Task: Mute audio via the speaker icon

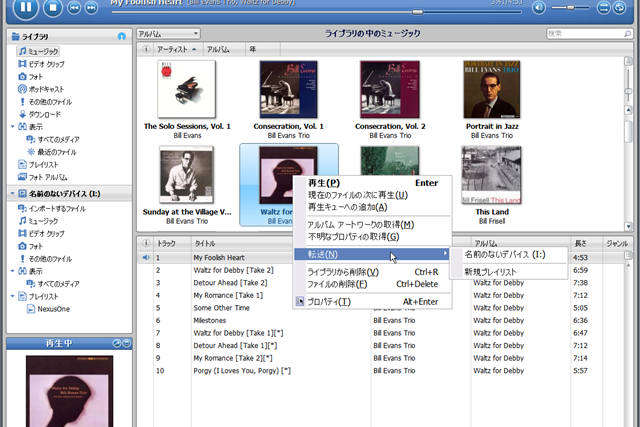Action: coord(539,8)
